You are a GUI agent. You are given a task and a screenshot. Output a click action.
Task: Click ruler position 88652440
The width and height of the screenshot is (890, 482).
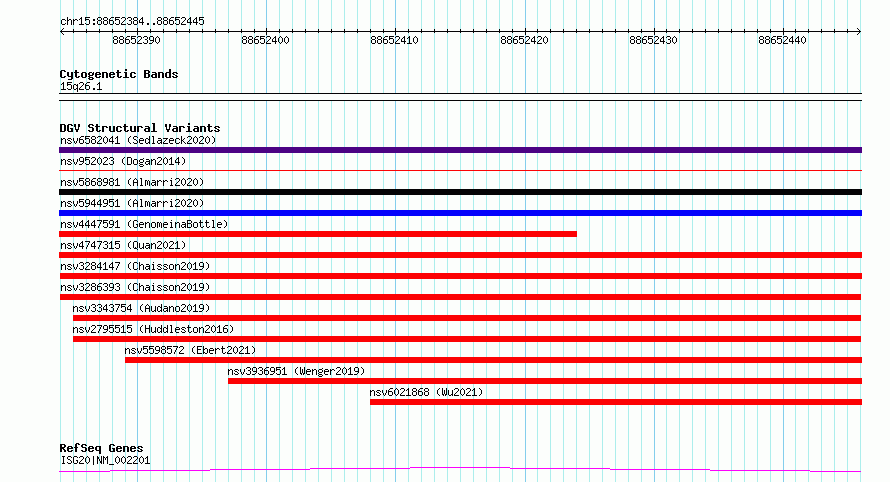point(782,40)
